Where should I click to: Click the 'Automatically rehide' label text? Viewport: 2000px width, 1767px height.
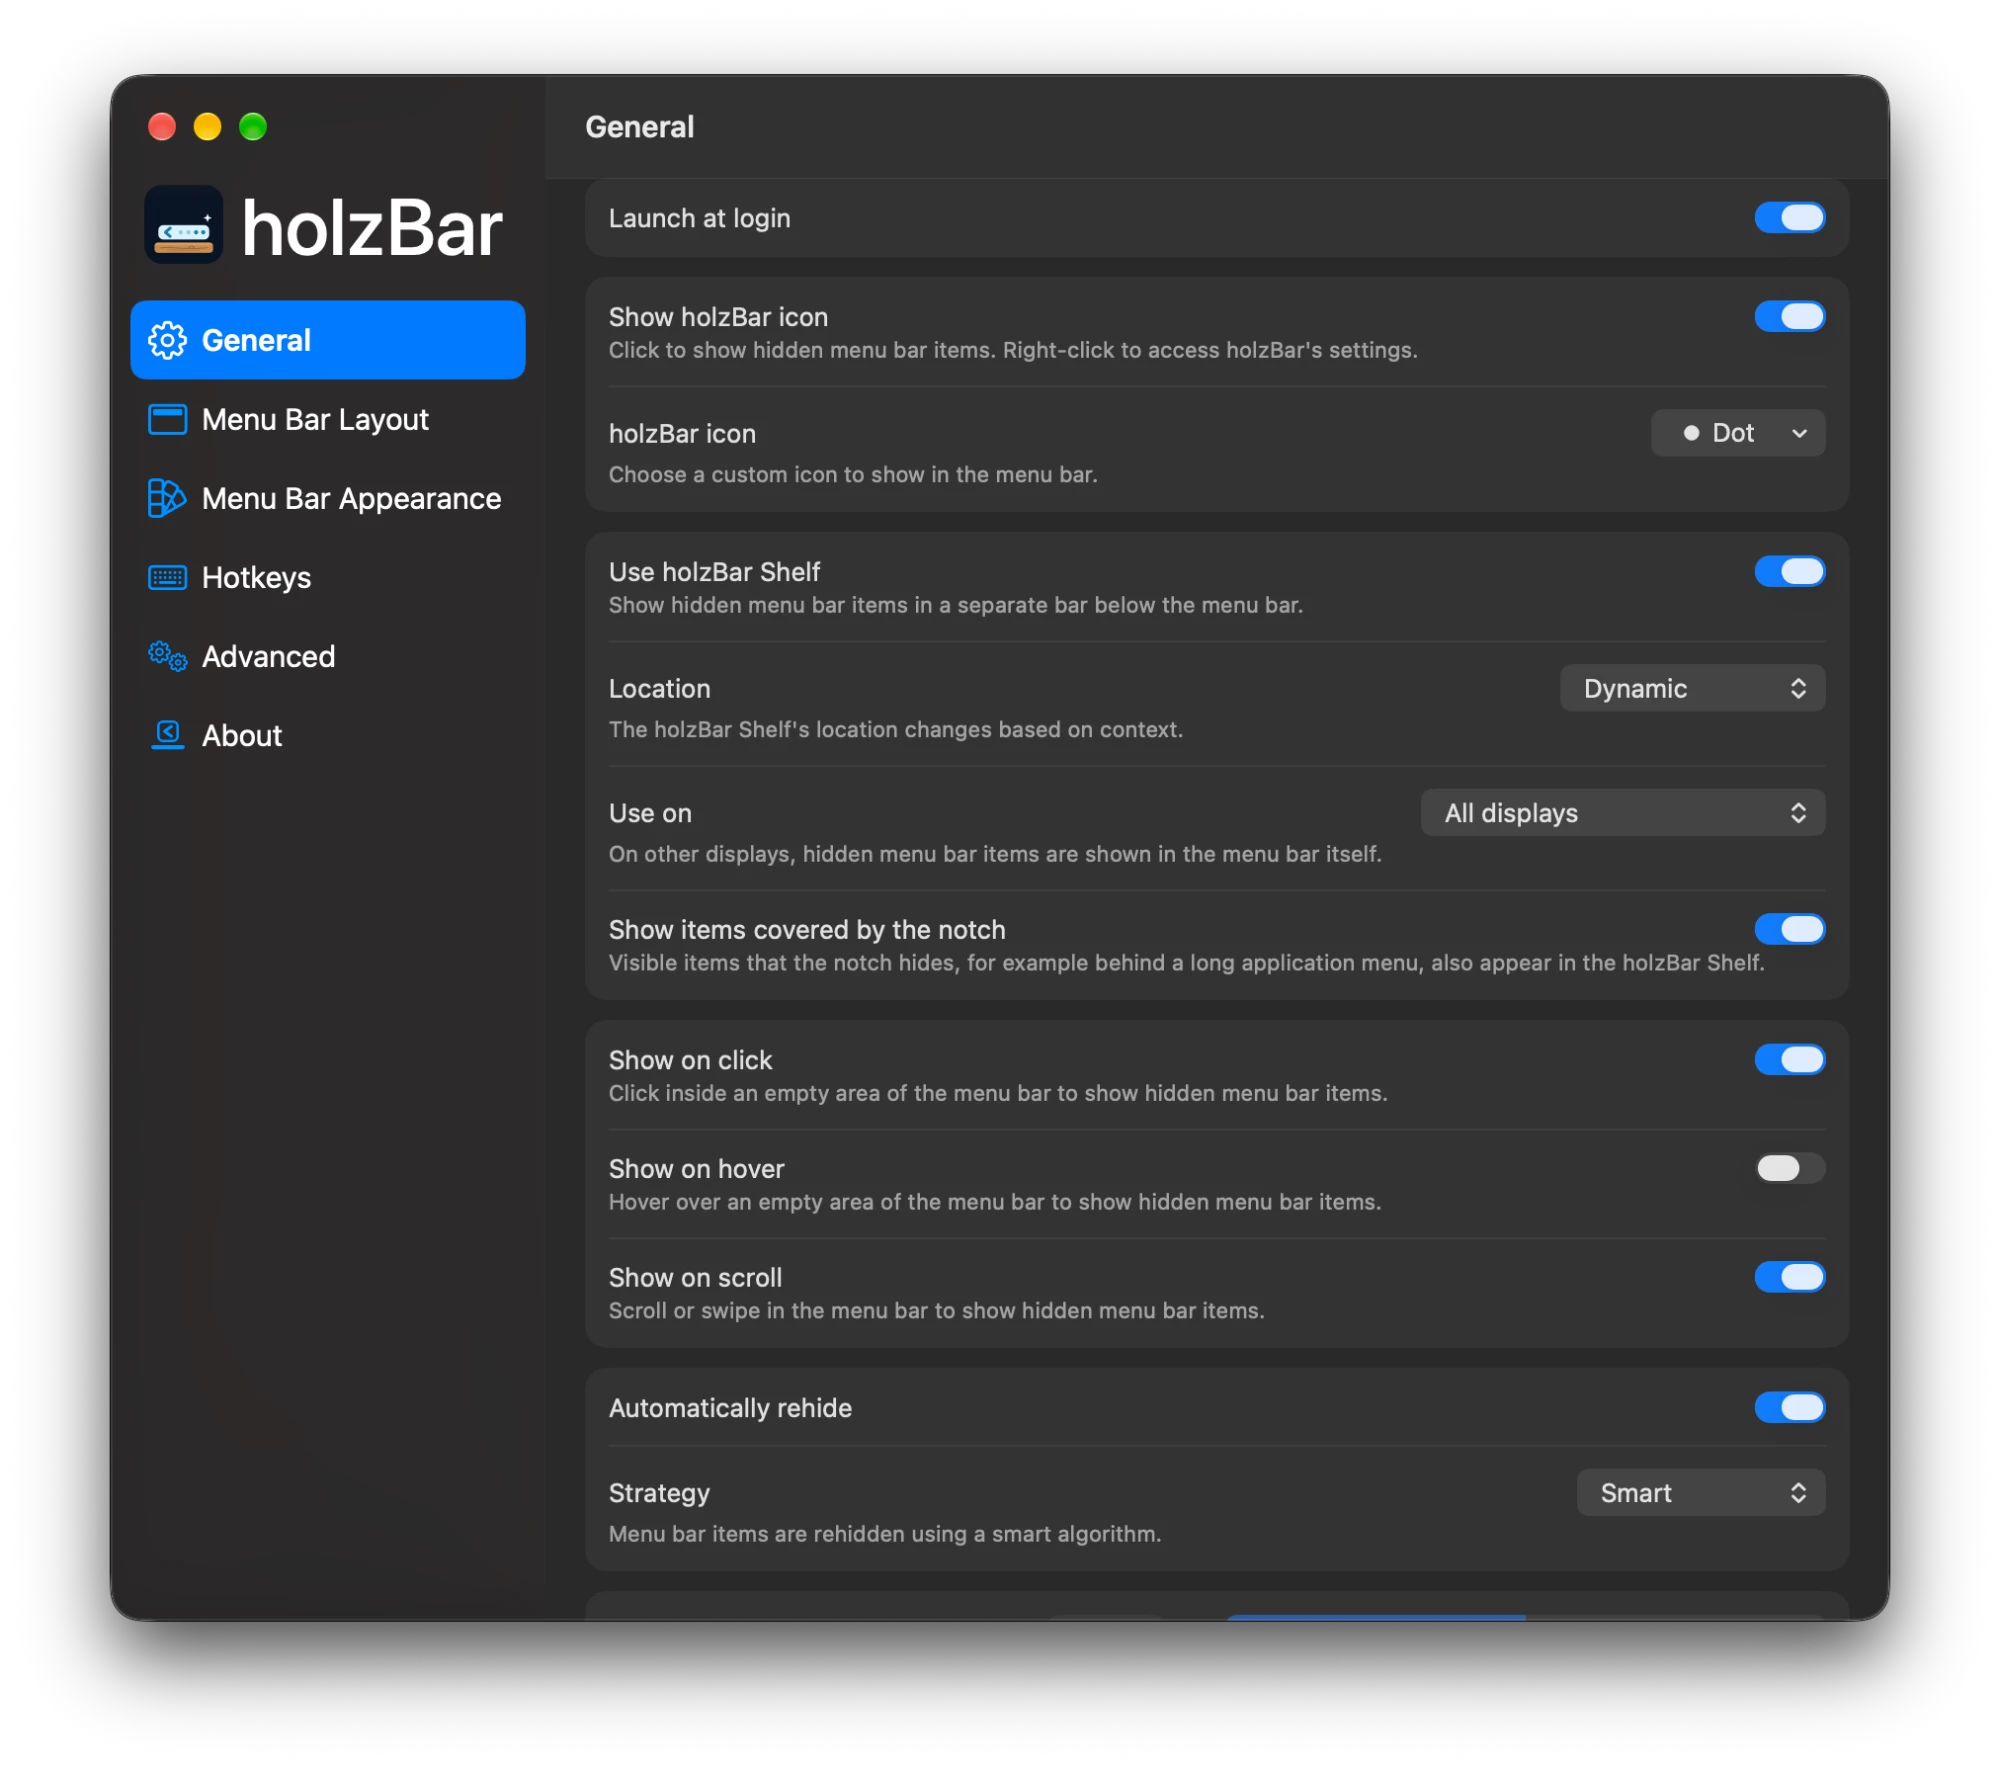[731, 1407]
